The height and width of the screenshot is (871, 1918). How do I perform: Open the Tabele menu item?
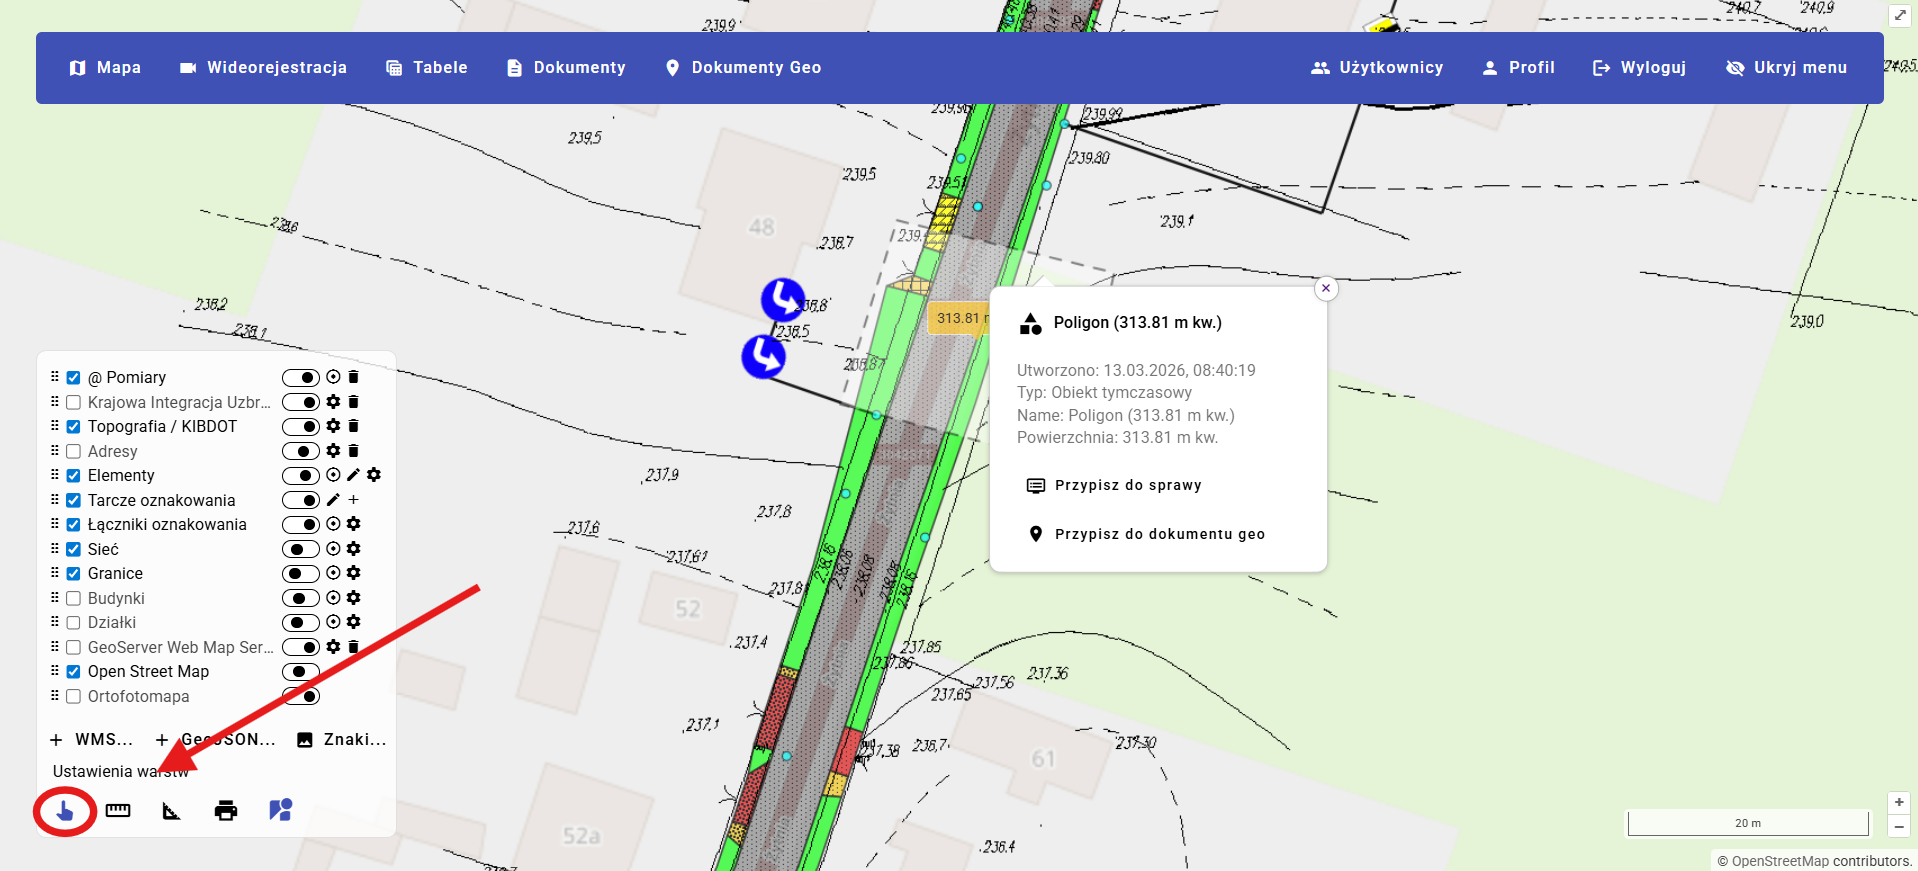427,68
